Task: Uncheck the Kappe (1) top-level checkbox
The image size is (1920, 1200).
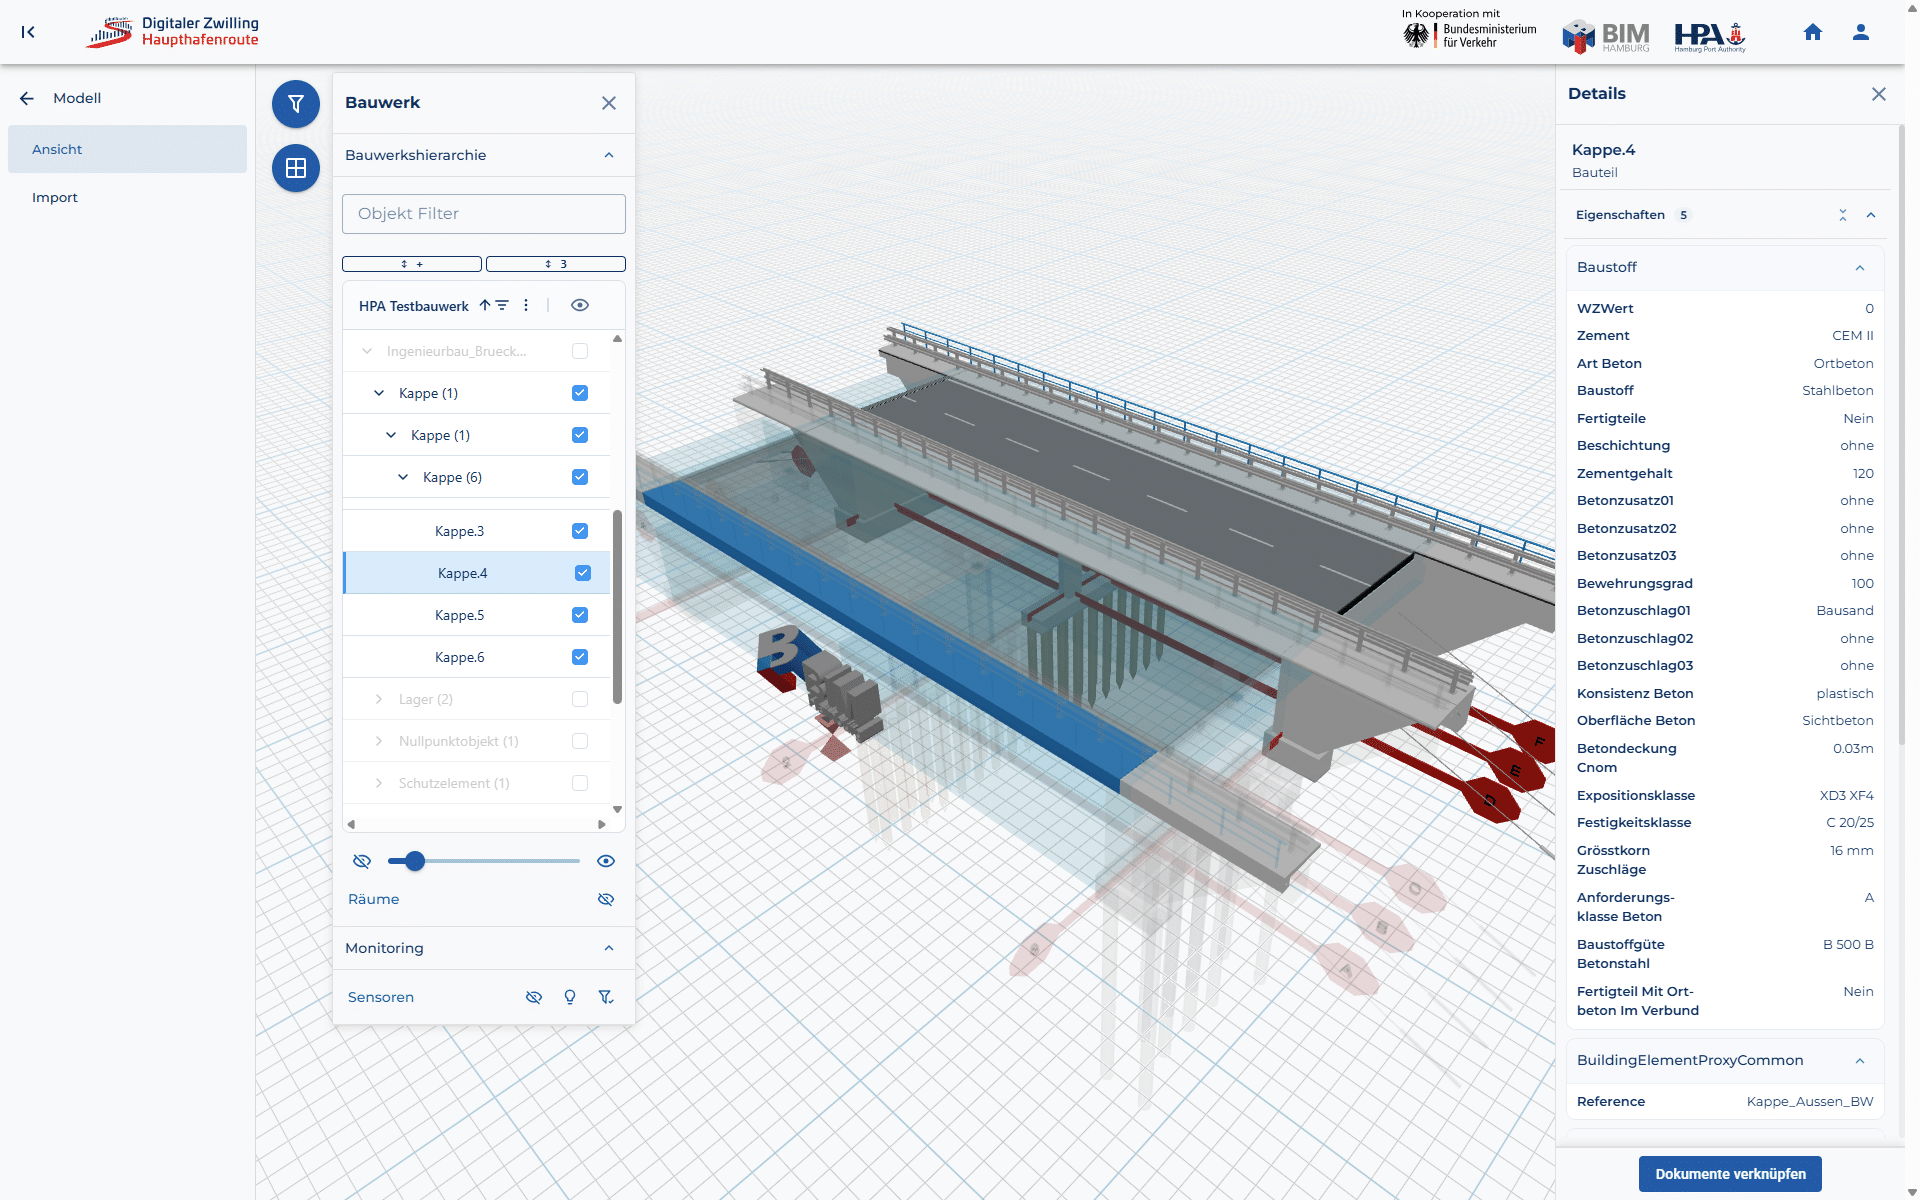Action: 580,393
